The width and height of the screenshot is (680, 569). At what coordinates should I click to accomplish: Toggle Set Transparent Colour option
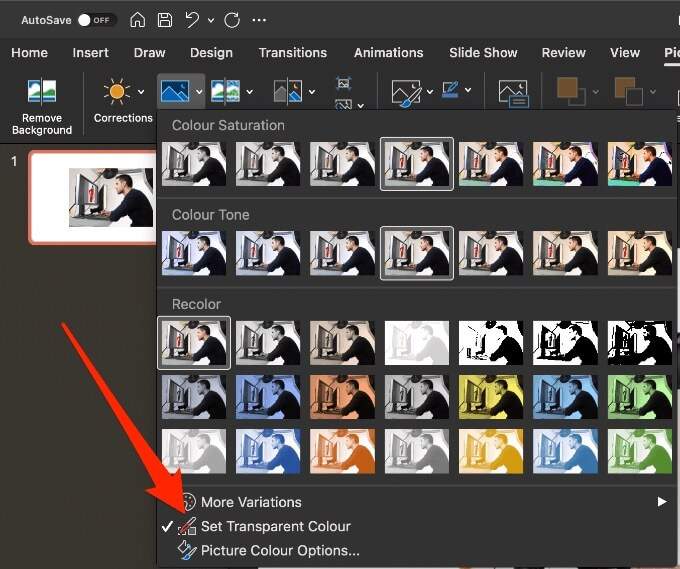click(x=415, y=526)
